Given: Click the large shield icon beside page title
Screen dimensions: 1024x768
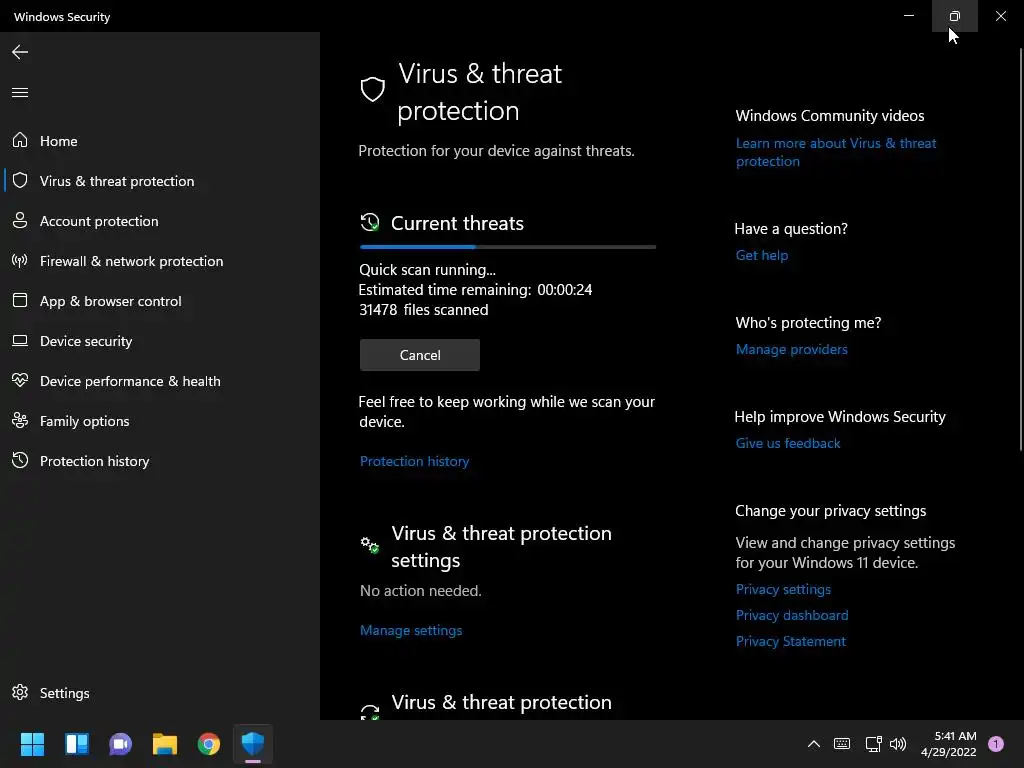Looking at the screenshot, I should [x=373, y=89].
